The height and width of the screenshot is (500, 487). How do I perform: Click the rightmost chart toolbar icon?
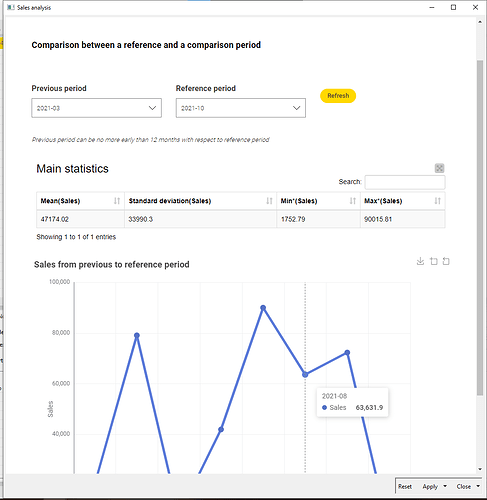446,261
